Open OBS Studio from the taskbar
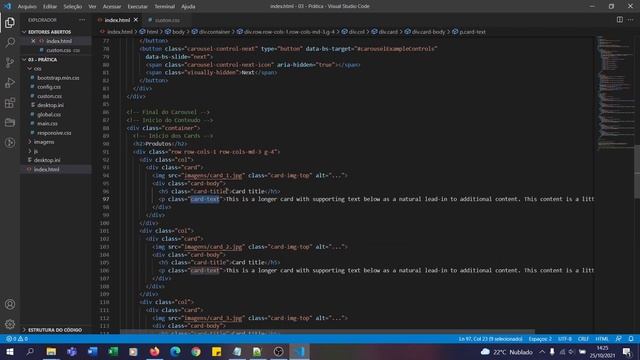 click(278, 351)
